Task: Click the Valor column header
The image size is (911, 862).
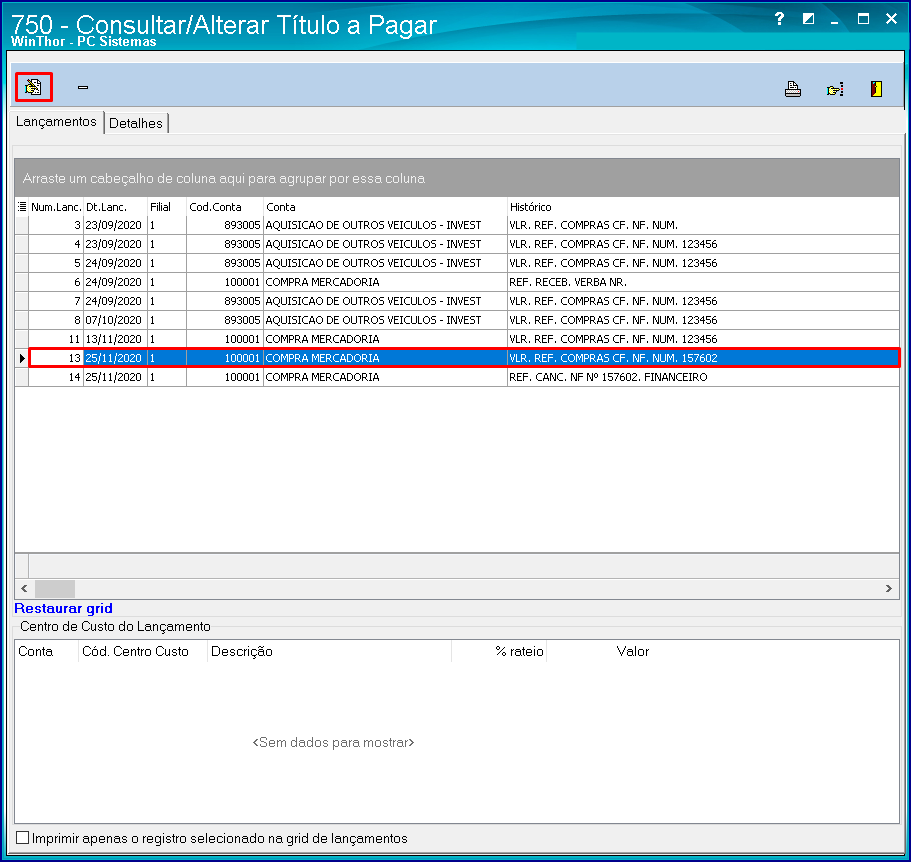Action: click(633, 651)
